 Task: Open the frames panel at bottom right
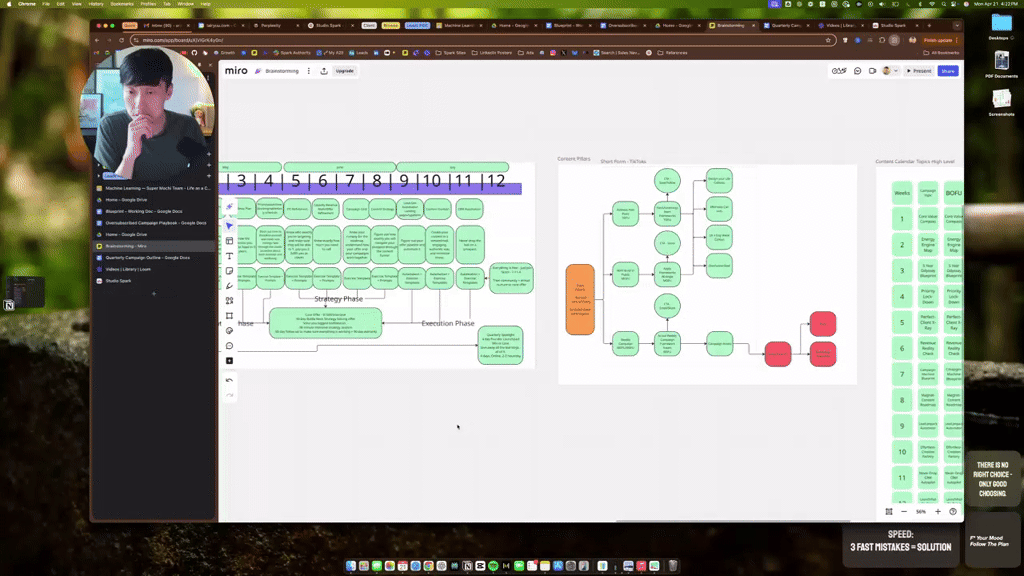point(889,511)
